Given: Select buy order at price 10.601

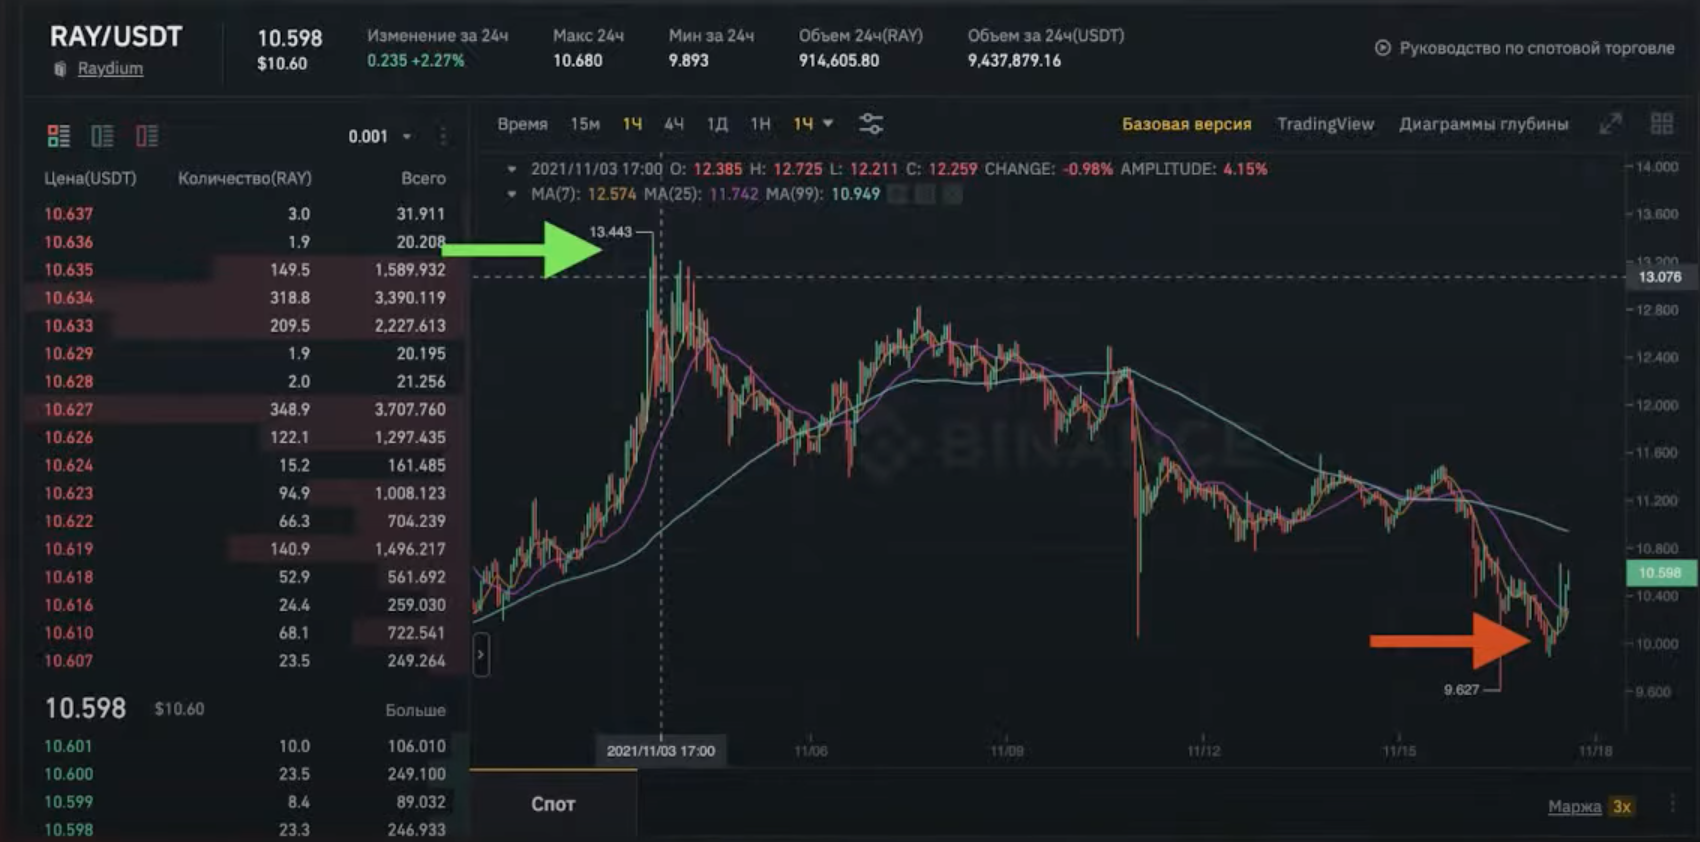Looking at the screenshot, I should coord(245,746).
